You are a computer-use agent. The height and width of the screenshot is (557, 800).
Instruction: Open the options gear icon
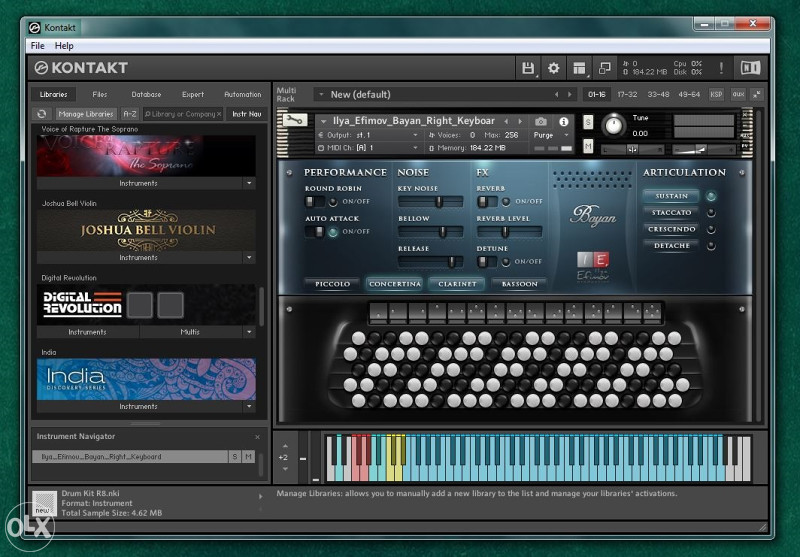coord(554,68)
